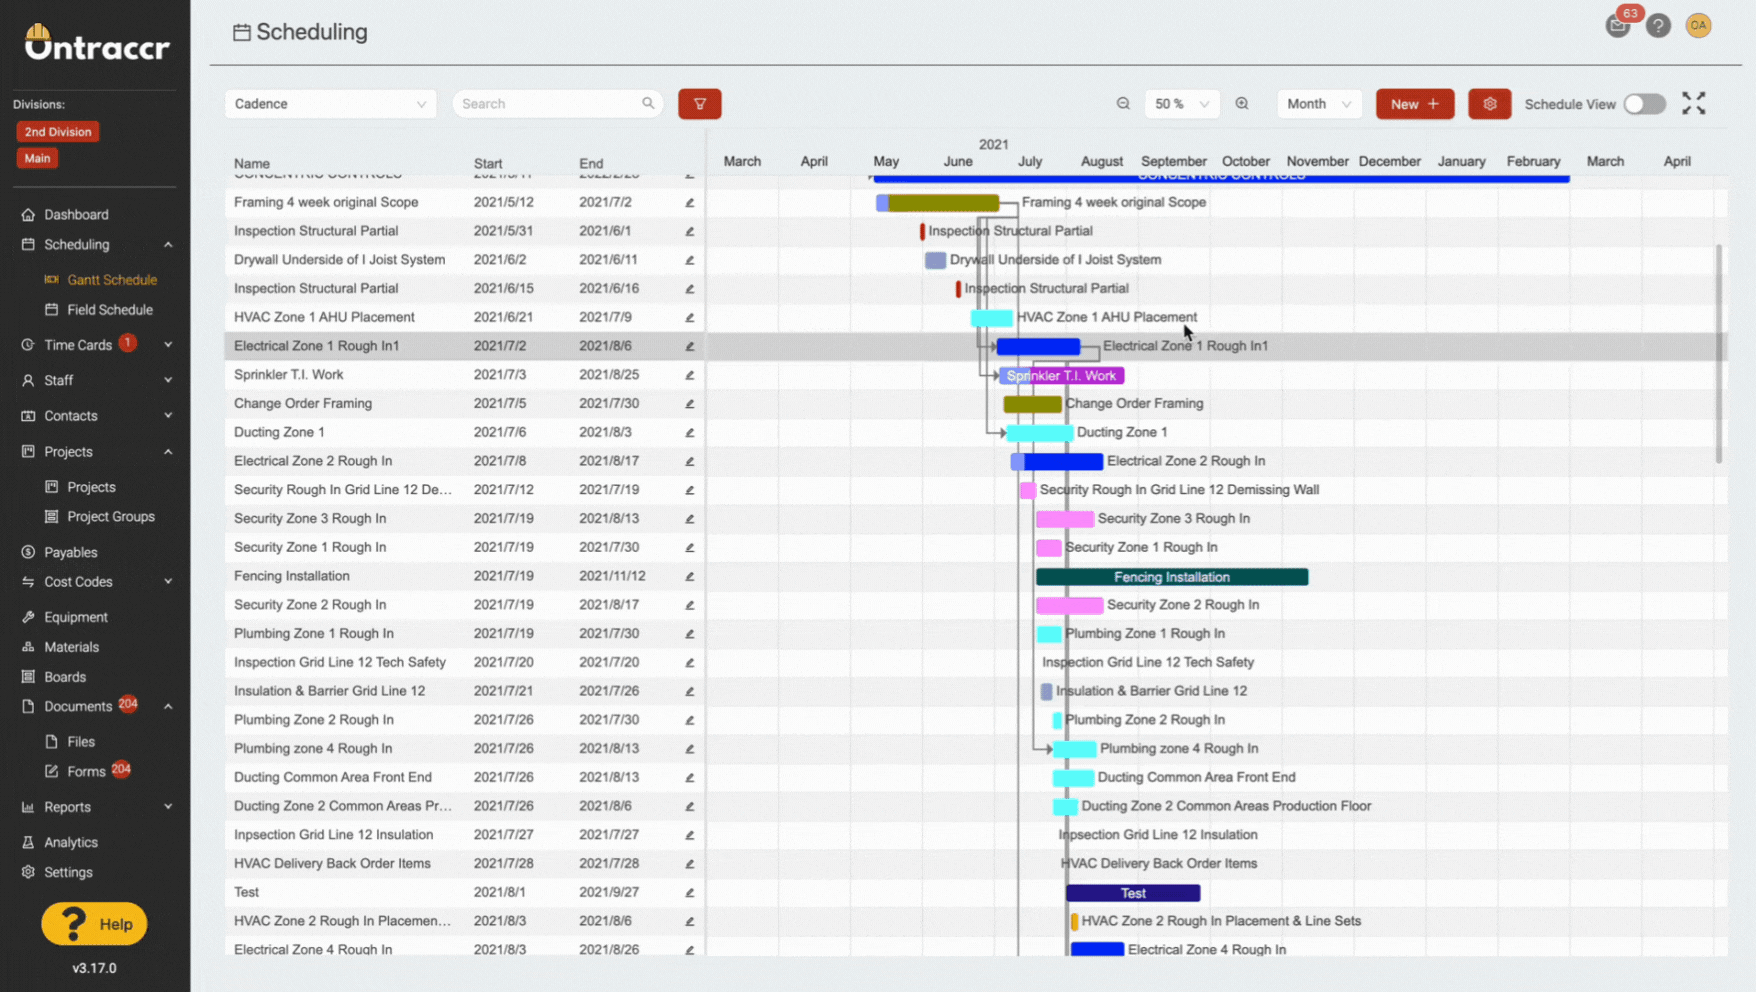Open the Month timescale dropdown

click(1318, 104)
